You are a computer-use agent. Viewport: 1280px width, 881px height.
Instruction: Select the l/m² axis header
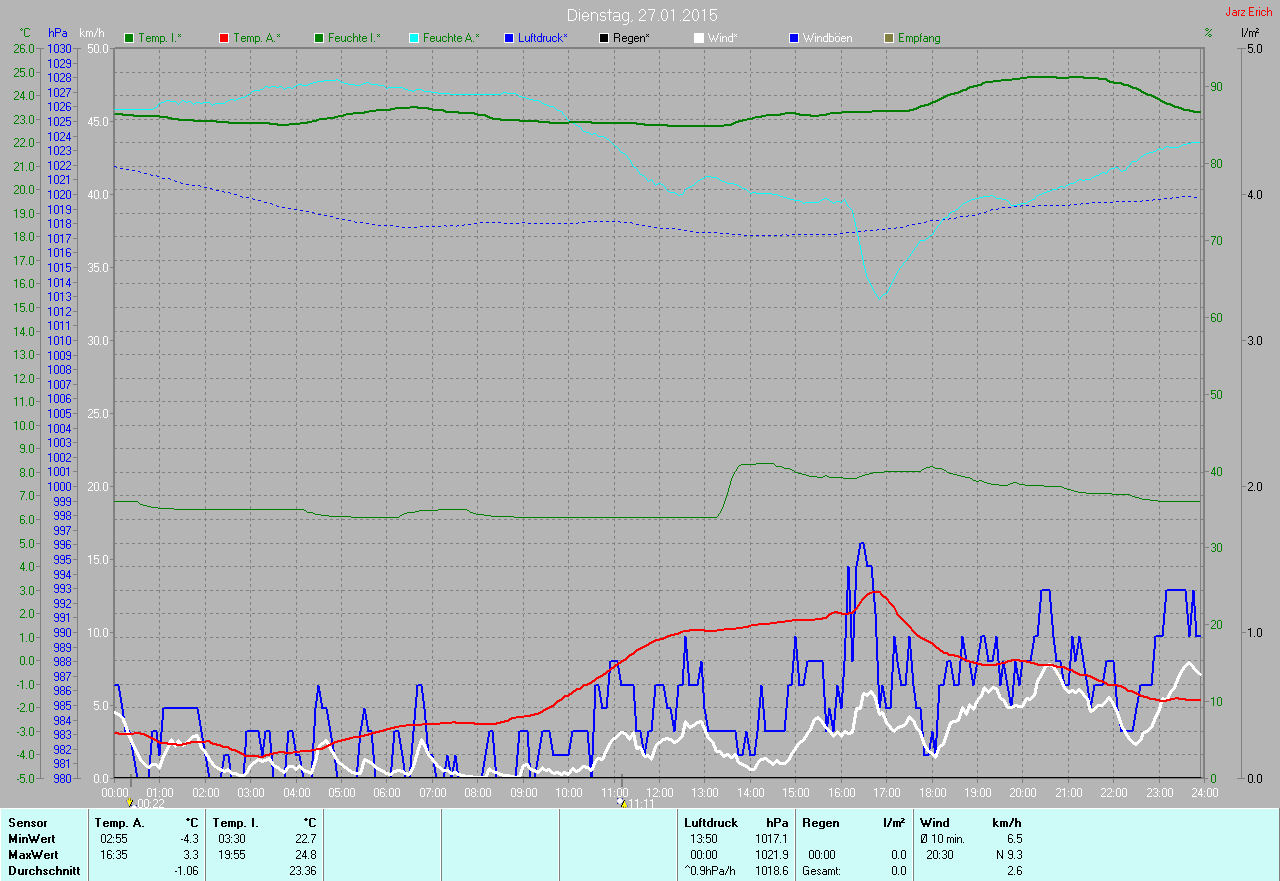click(x=1249, y=33)
